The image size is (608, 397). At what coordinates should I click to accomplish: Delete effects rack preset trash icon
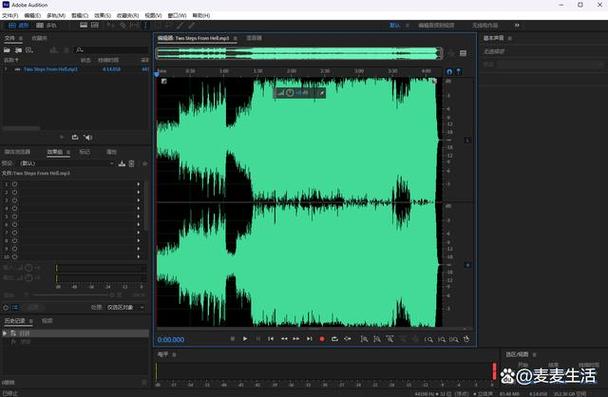[x=132, y=164]
